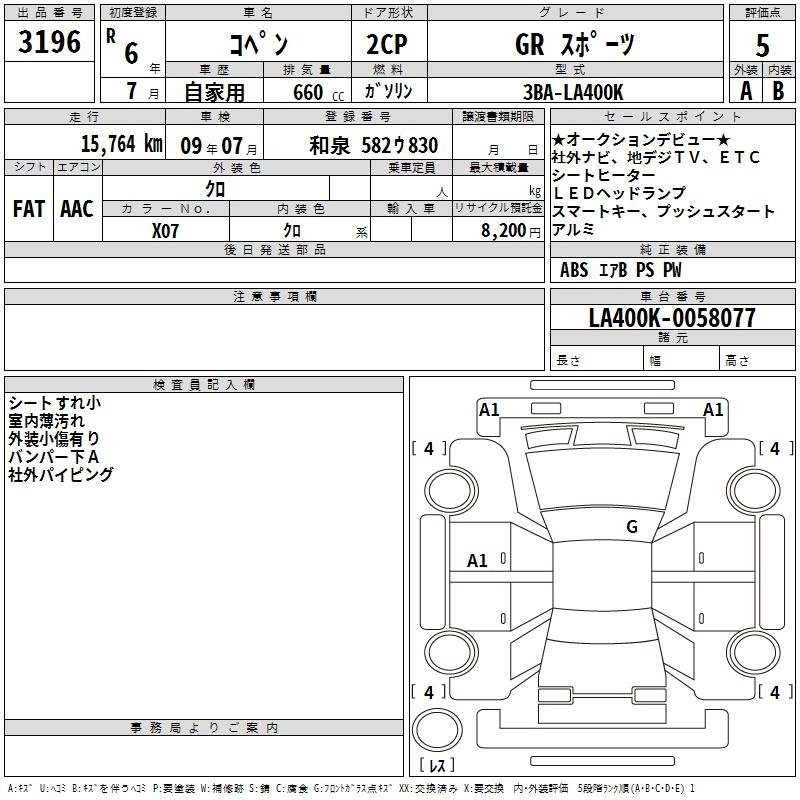Select the color number X07
This screenshot has width=800, height=800.
click(x=165, y=231)
